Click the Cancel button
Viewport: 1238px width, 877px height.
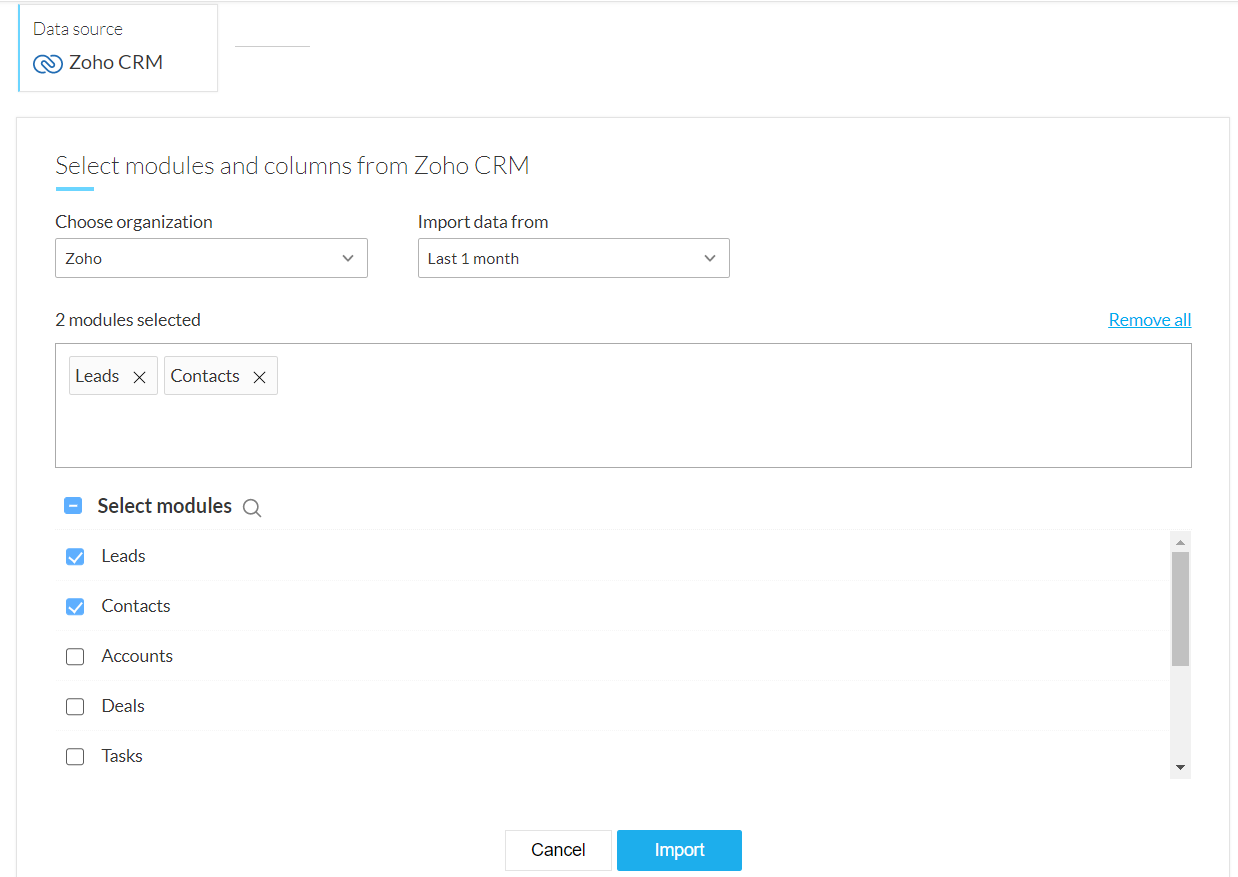pyautogui.click(x=558, y=850)
